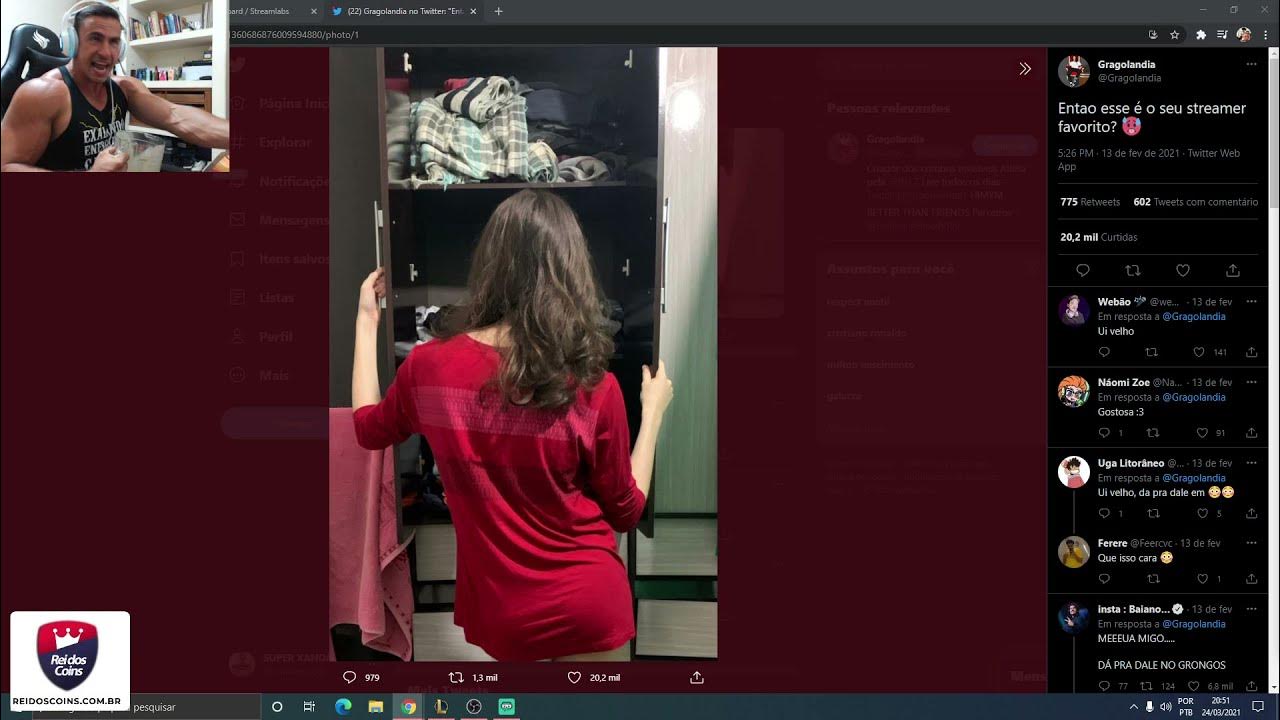1280x720 pixels.
Task: Like Uga Litorâneo's reply with 5 likes
Action: 1203,513
